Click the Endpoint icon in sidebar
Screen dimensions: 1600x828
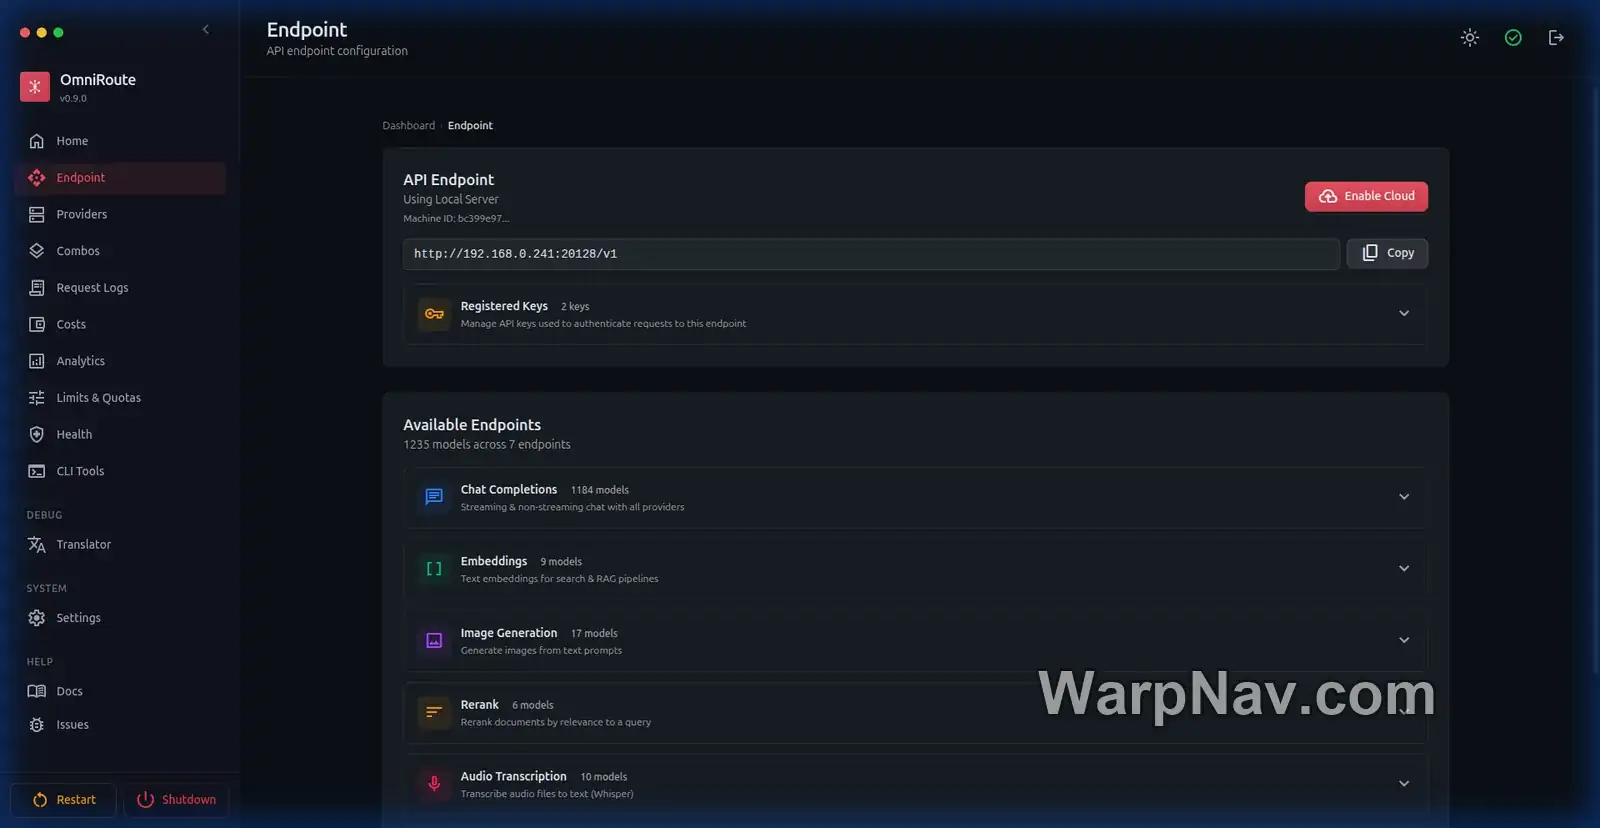tap(37, 178)
